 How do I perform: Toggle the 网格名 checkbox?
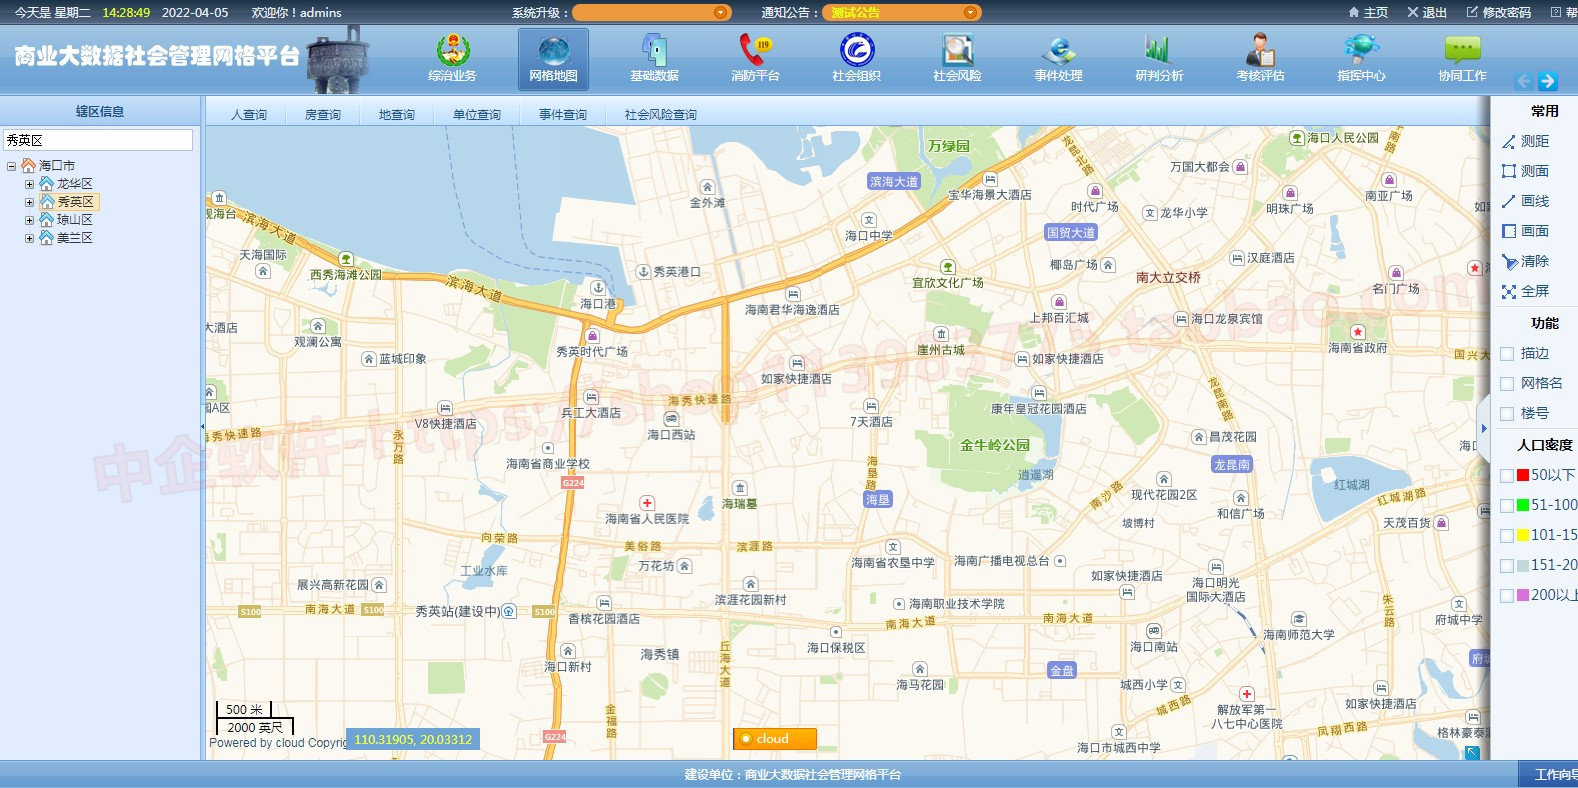pos(1507,383)
